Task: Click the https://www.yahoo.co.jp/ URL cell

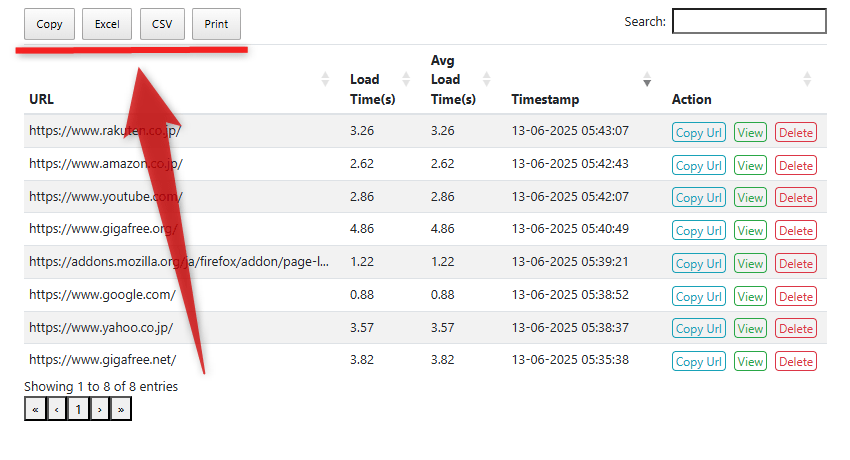Action: (x=101, y=328)
